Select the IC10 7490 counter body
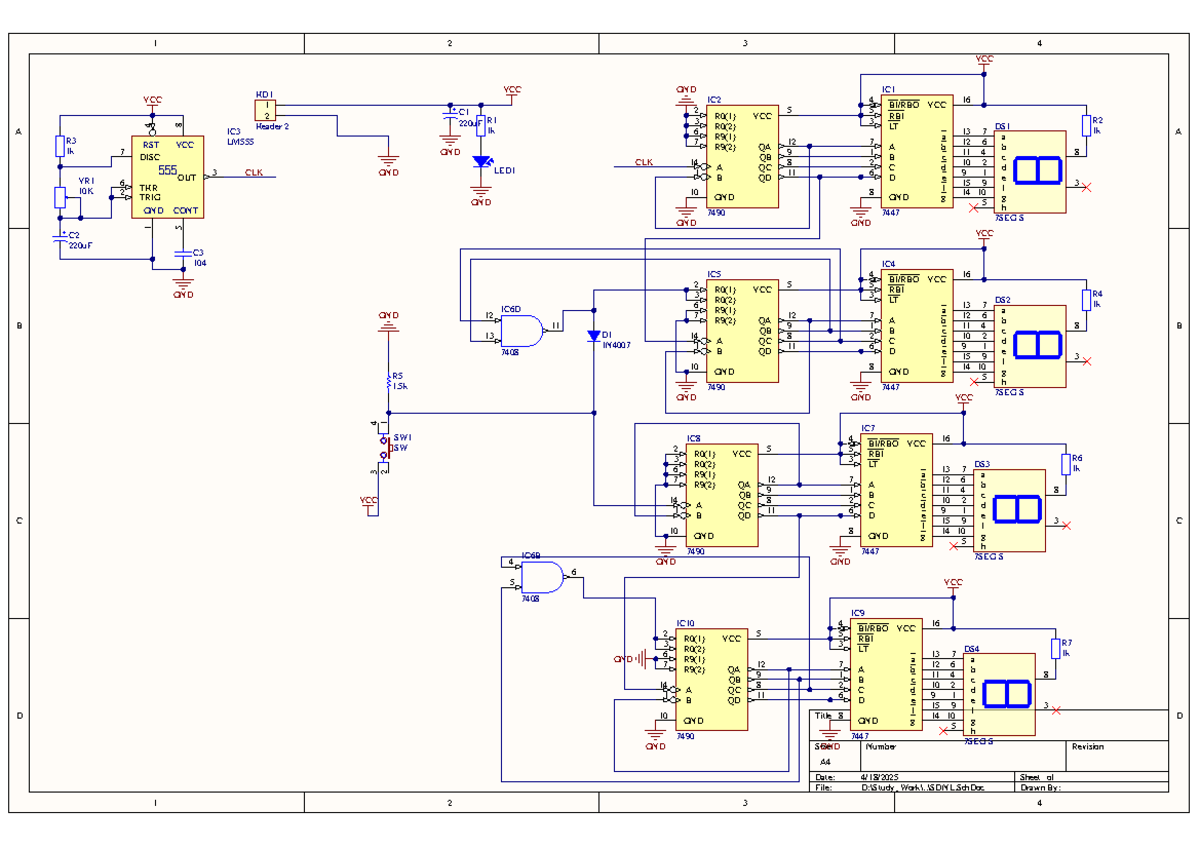Screen dimensions: 1200x848 (712, 680)
